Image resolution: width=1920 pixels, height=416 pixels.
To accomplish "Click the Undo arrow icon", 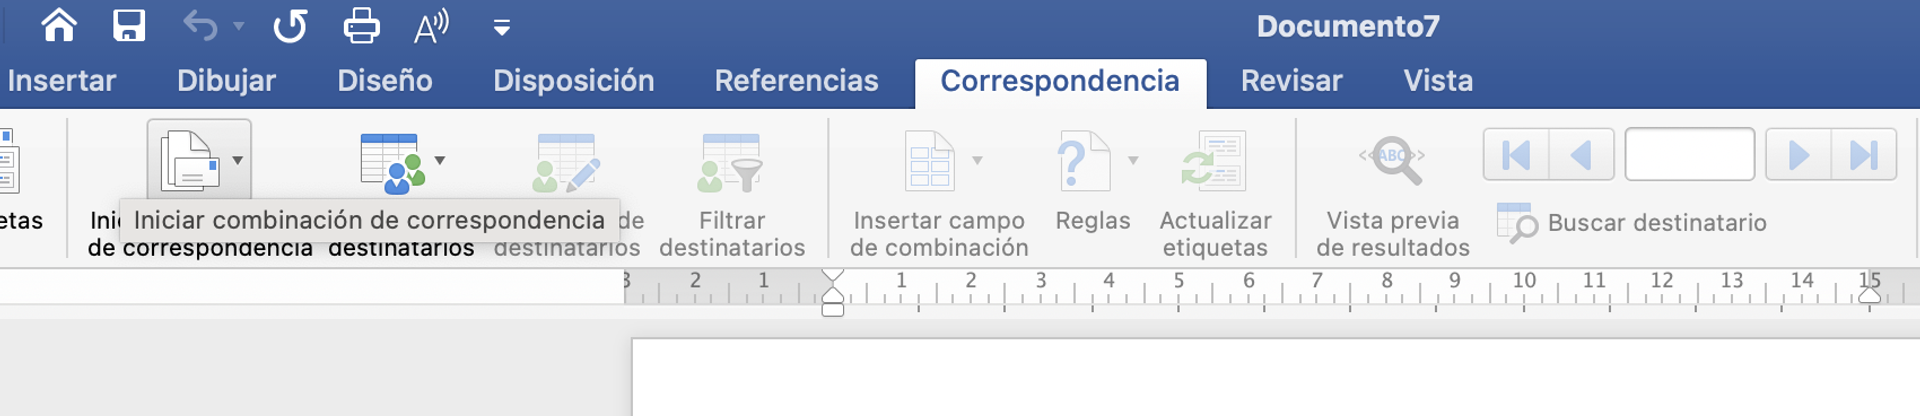I will (200, 25).
